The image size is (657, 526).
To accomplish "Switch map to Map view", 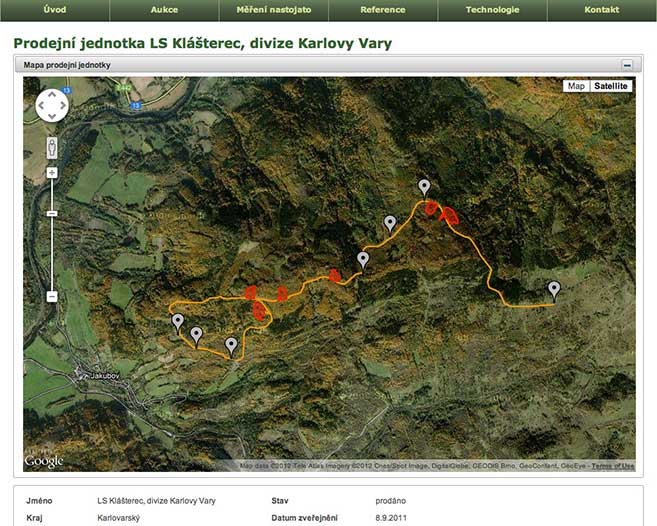I will 576,86.
